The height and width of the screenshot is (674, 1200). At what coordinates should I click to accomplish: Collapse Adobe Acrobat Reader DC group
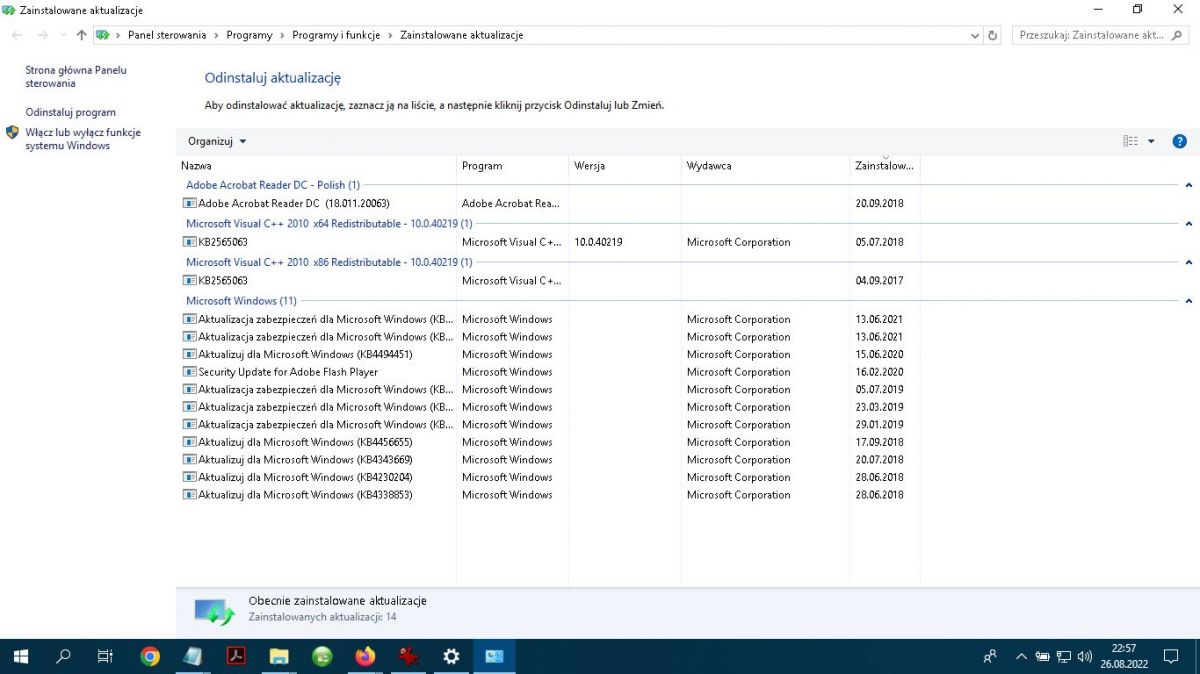(1188, 185)
